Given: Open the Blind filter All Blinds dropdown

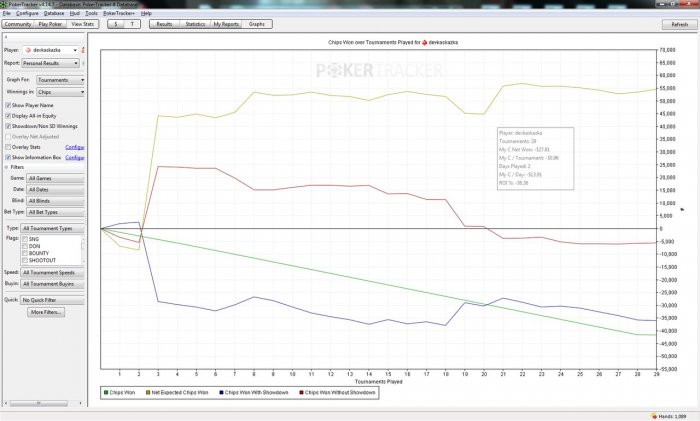Looking at the screenshot, I should 55,201.
